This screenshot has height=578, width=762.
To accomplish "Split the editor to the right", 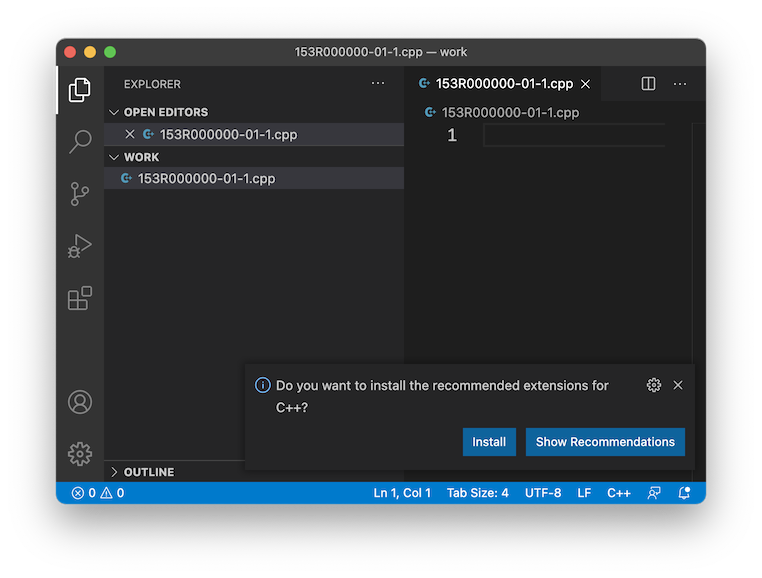I will tap(648, 84).
